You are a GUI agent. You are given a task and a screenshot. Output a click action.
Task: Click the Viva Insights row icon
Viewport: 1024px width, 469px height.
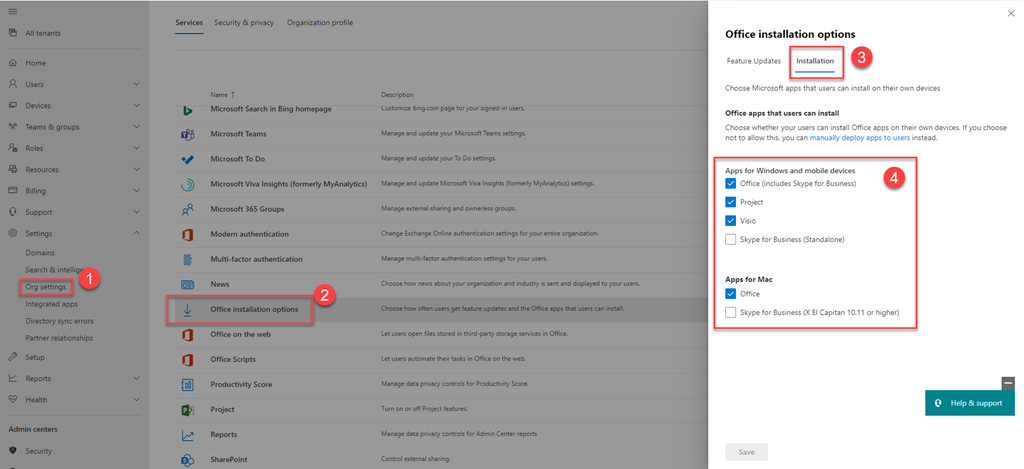187,184
